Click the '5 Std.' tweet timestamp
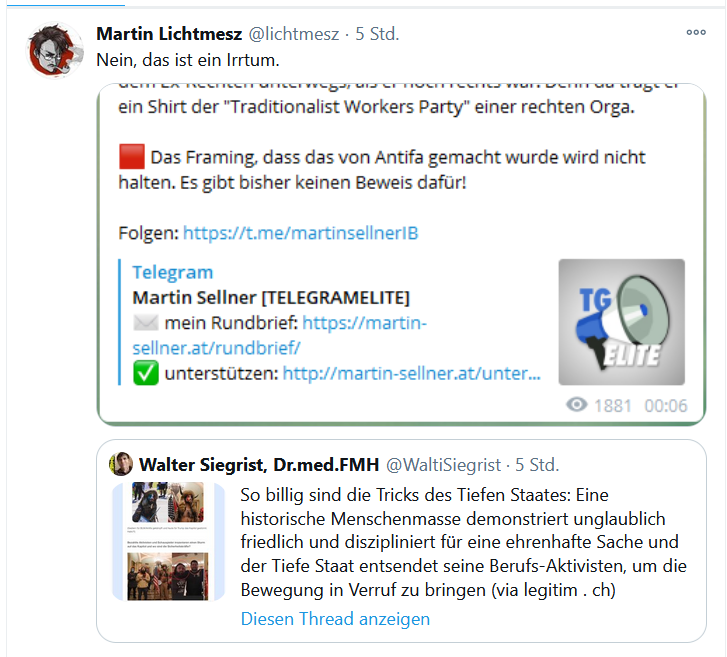Viewport: 727px width, 657px height. coord(378,34)
